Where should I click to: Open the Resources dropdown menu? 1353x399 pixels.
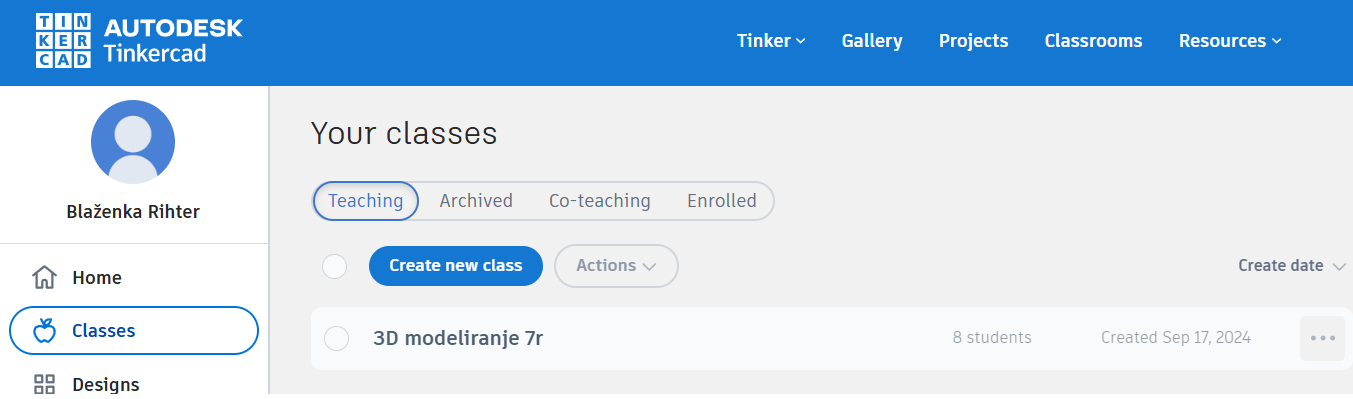click(1230, 41)
